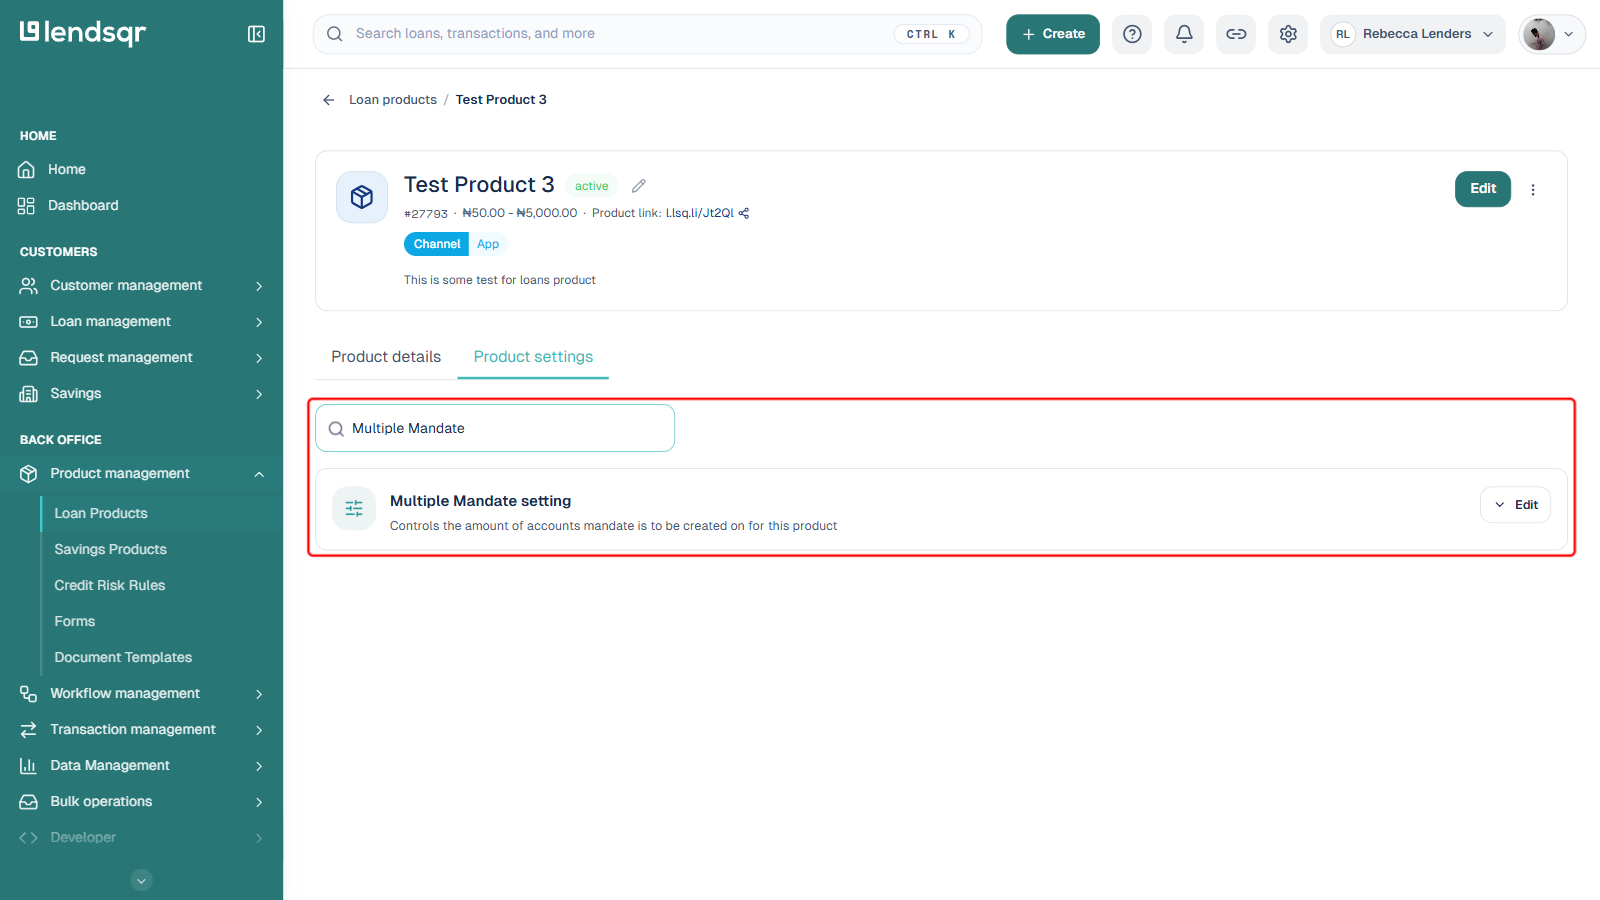The height and width of the screenshot is (900, 1600).
Task: Expand Loan management menu
Action: [142, 322]
